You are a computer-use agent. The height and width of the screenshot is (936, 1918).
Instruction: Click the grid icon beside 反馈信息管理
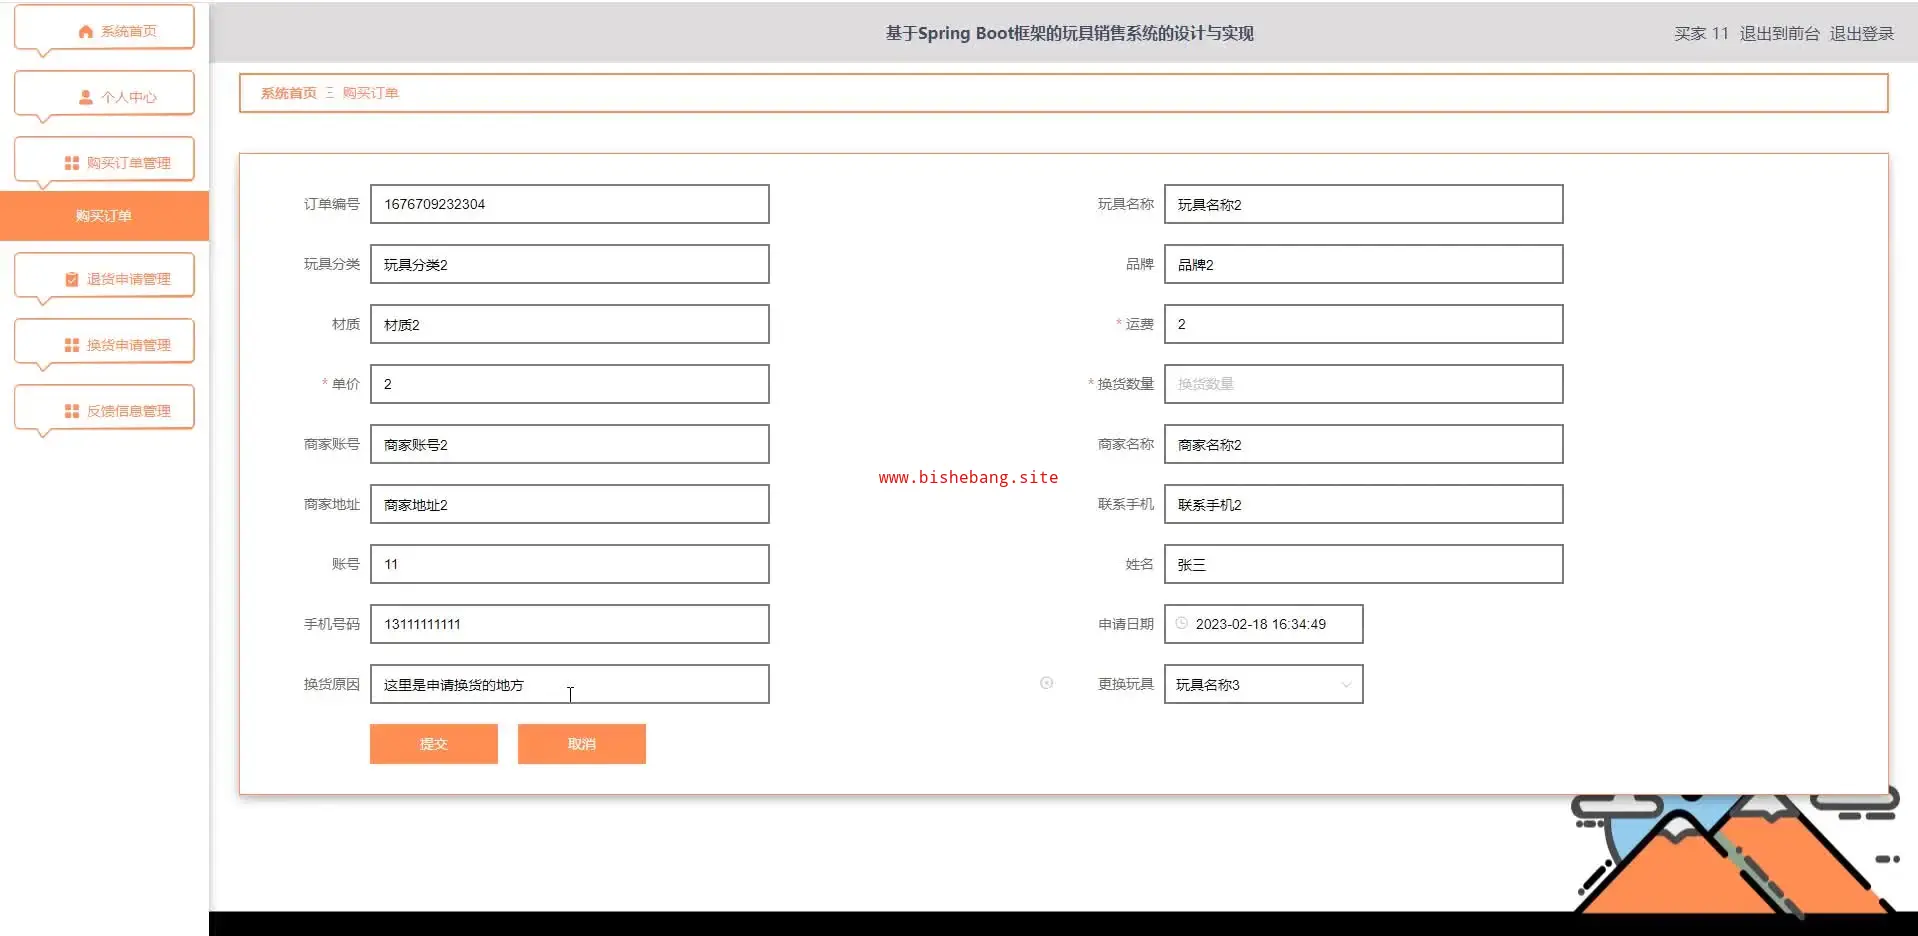[72, 411]
